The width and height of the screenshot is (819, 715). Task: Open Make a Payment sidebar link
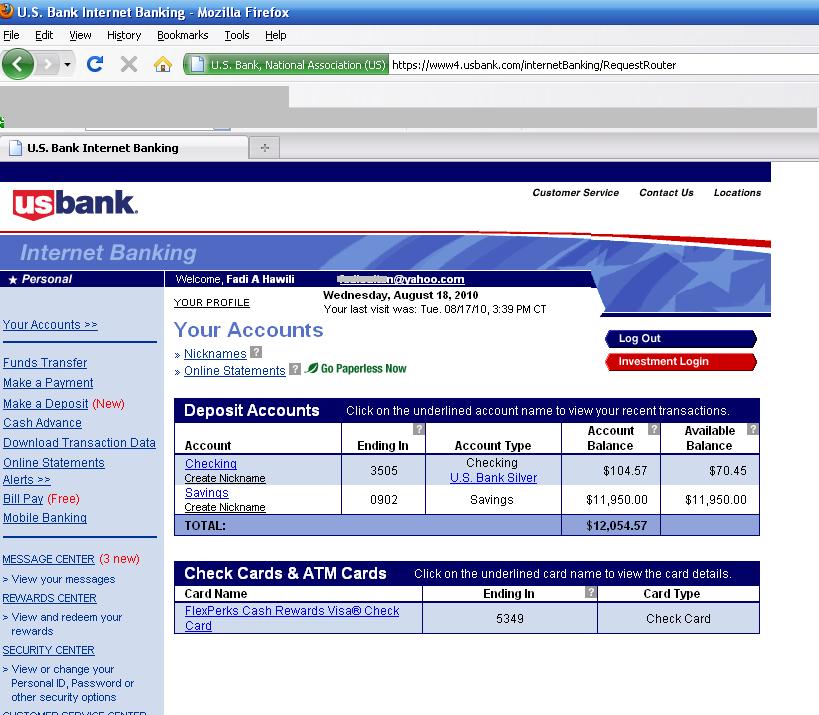click(48, 383)
